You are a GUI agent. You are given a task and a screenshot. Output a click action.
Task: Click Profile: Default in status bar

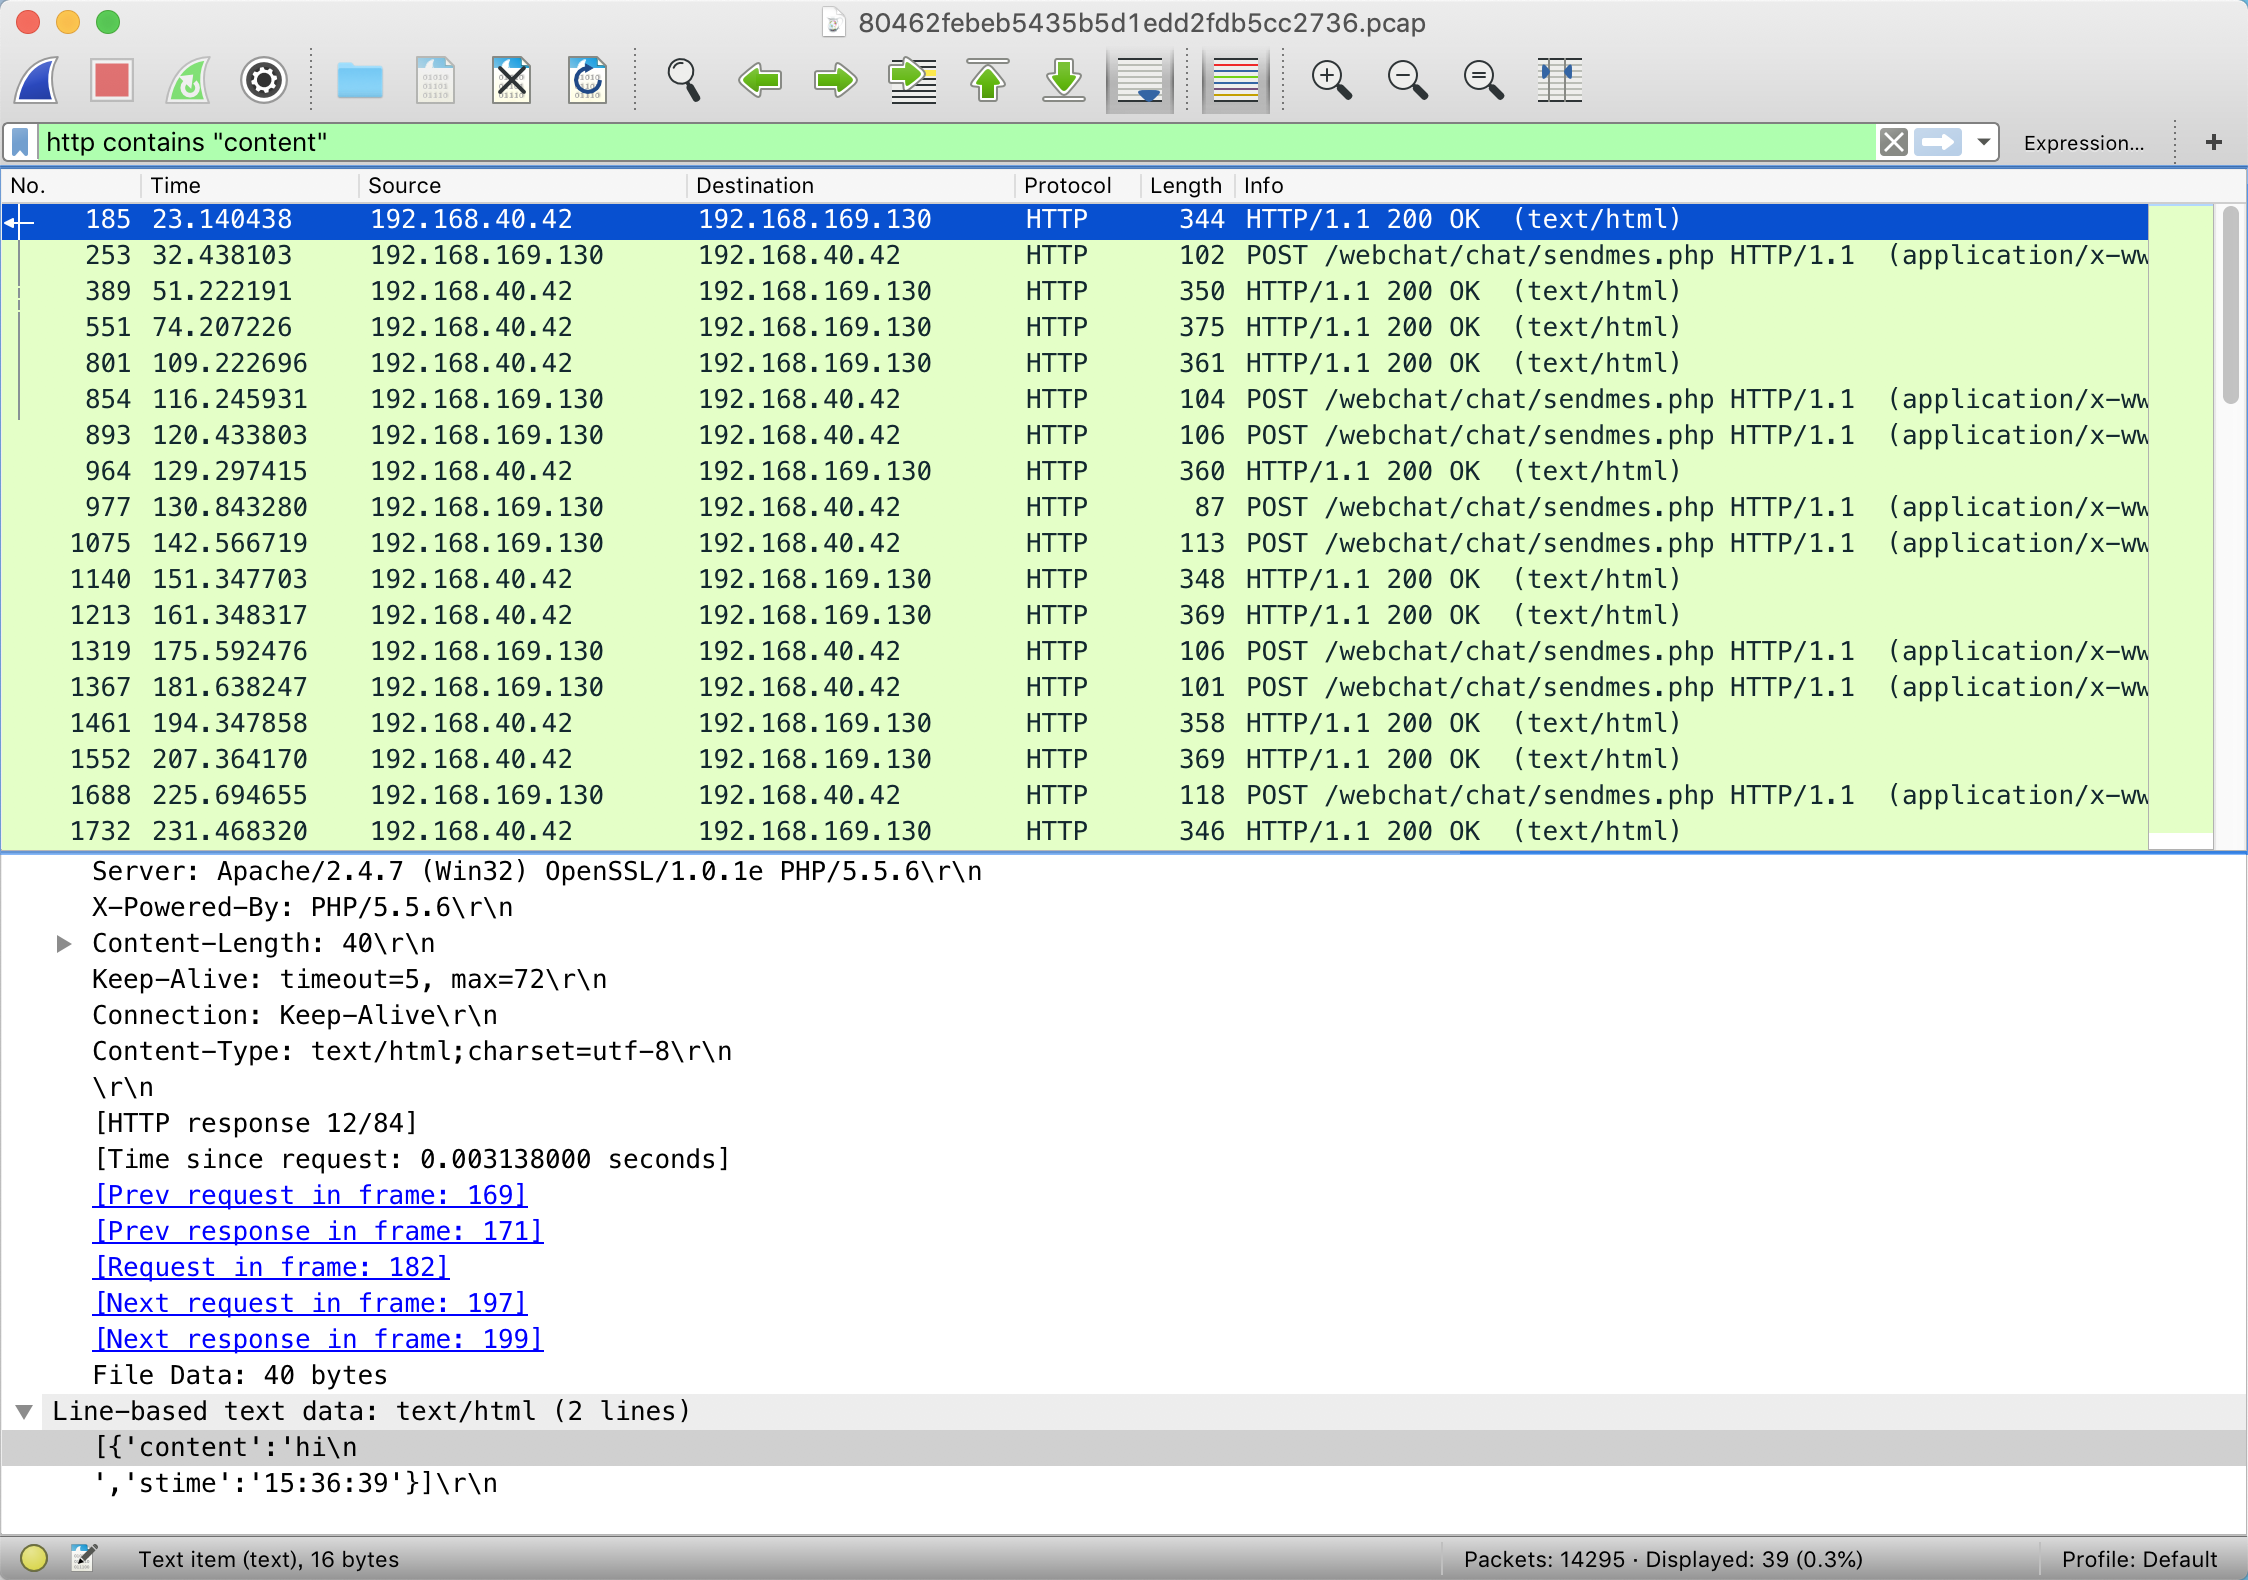tap(2139, 1559)
